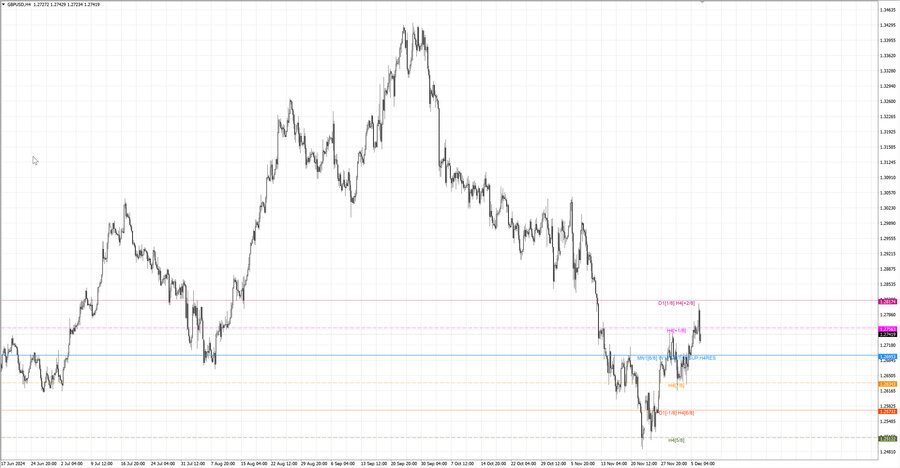Click the 29 Aug 20:00 time label
900x468 pixels.
click(x=313, y=463)
